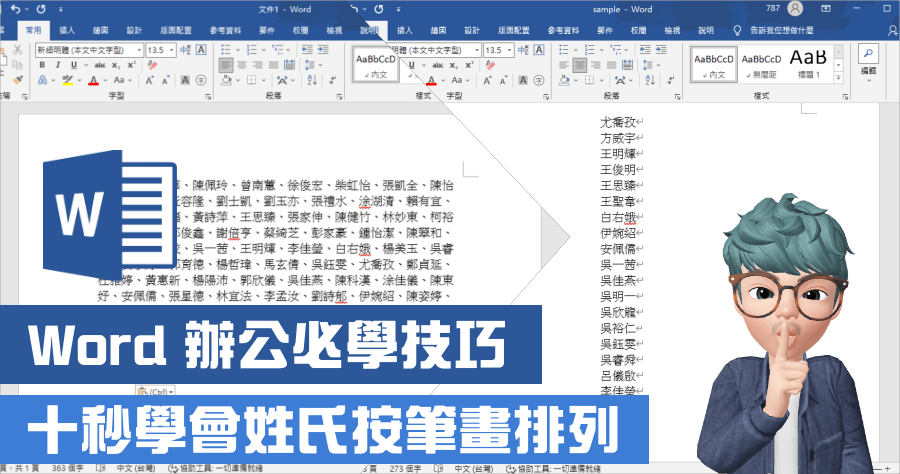Screen dimensions: 900x474
Task: Open Line Spacing dropdown in 文件1 window
Action: (320, 65)
